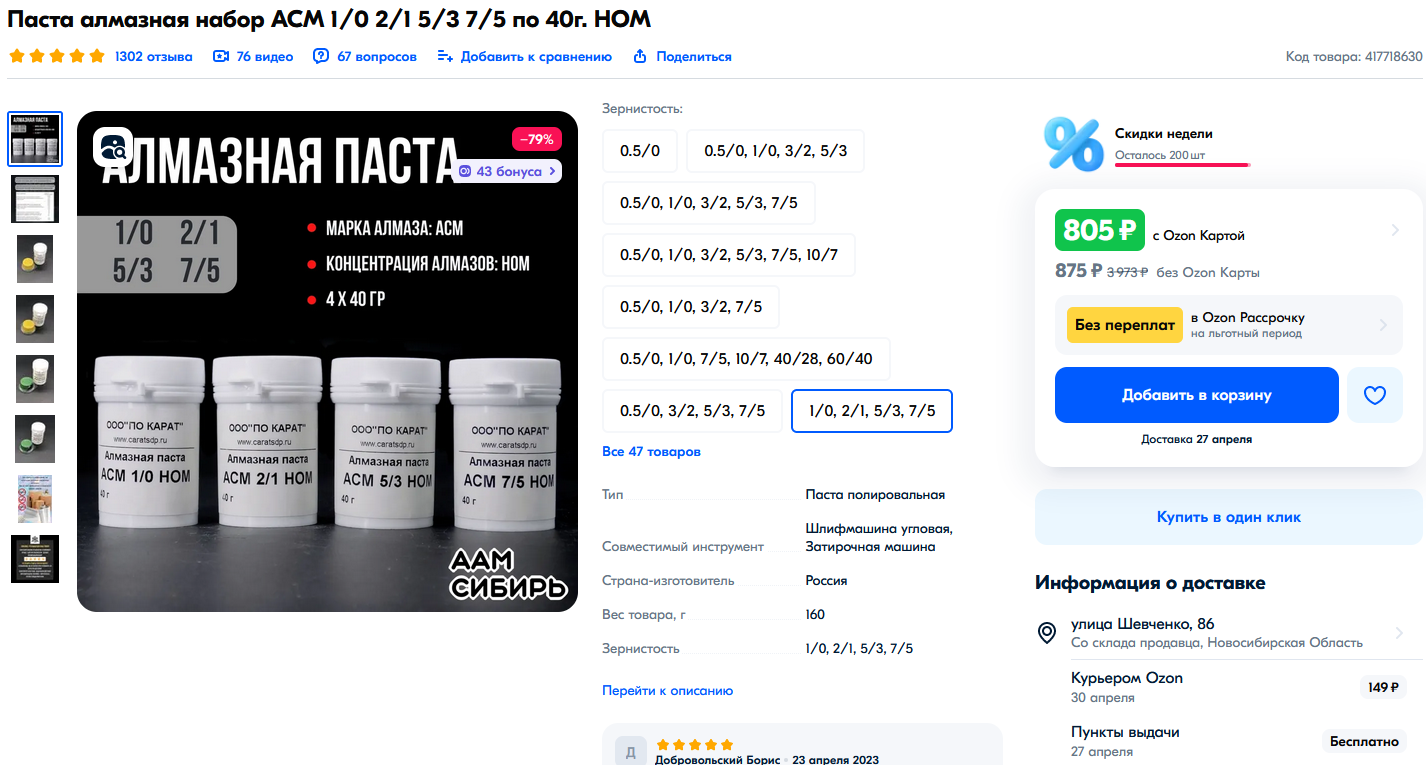Image resolution: width=1426 pixels, height=765 pixels.
Task: Open delivery address улица Шевченко chevron
Action: pyautogui.click(x=1399, y=633)
